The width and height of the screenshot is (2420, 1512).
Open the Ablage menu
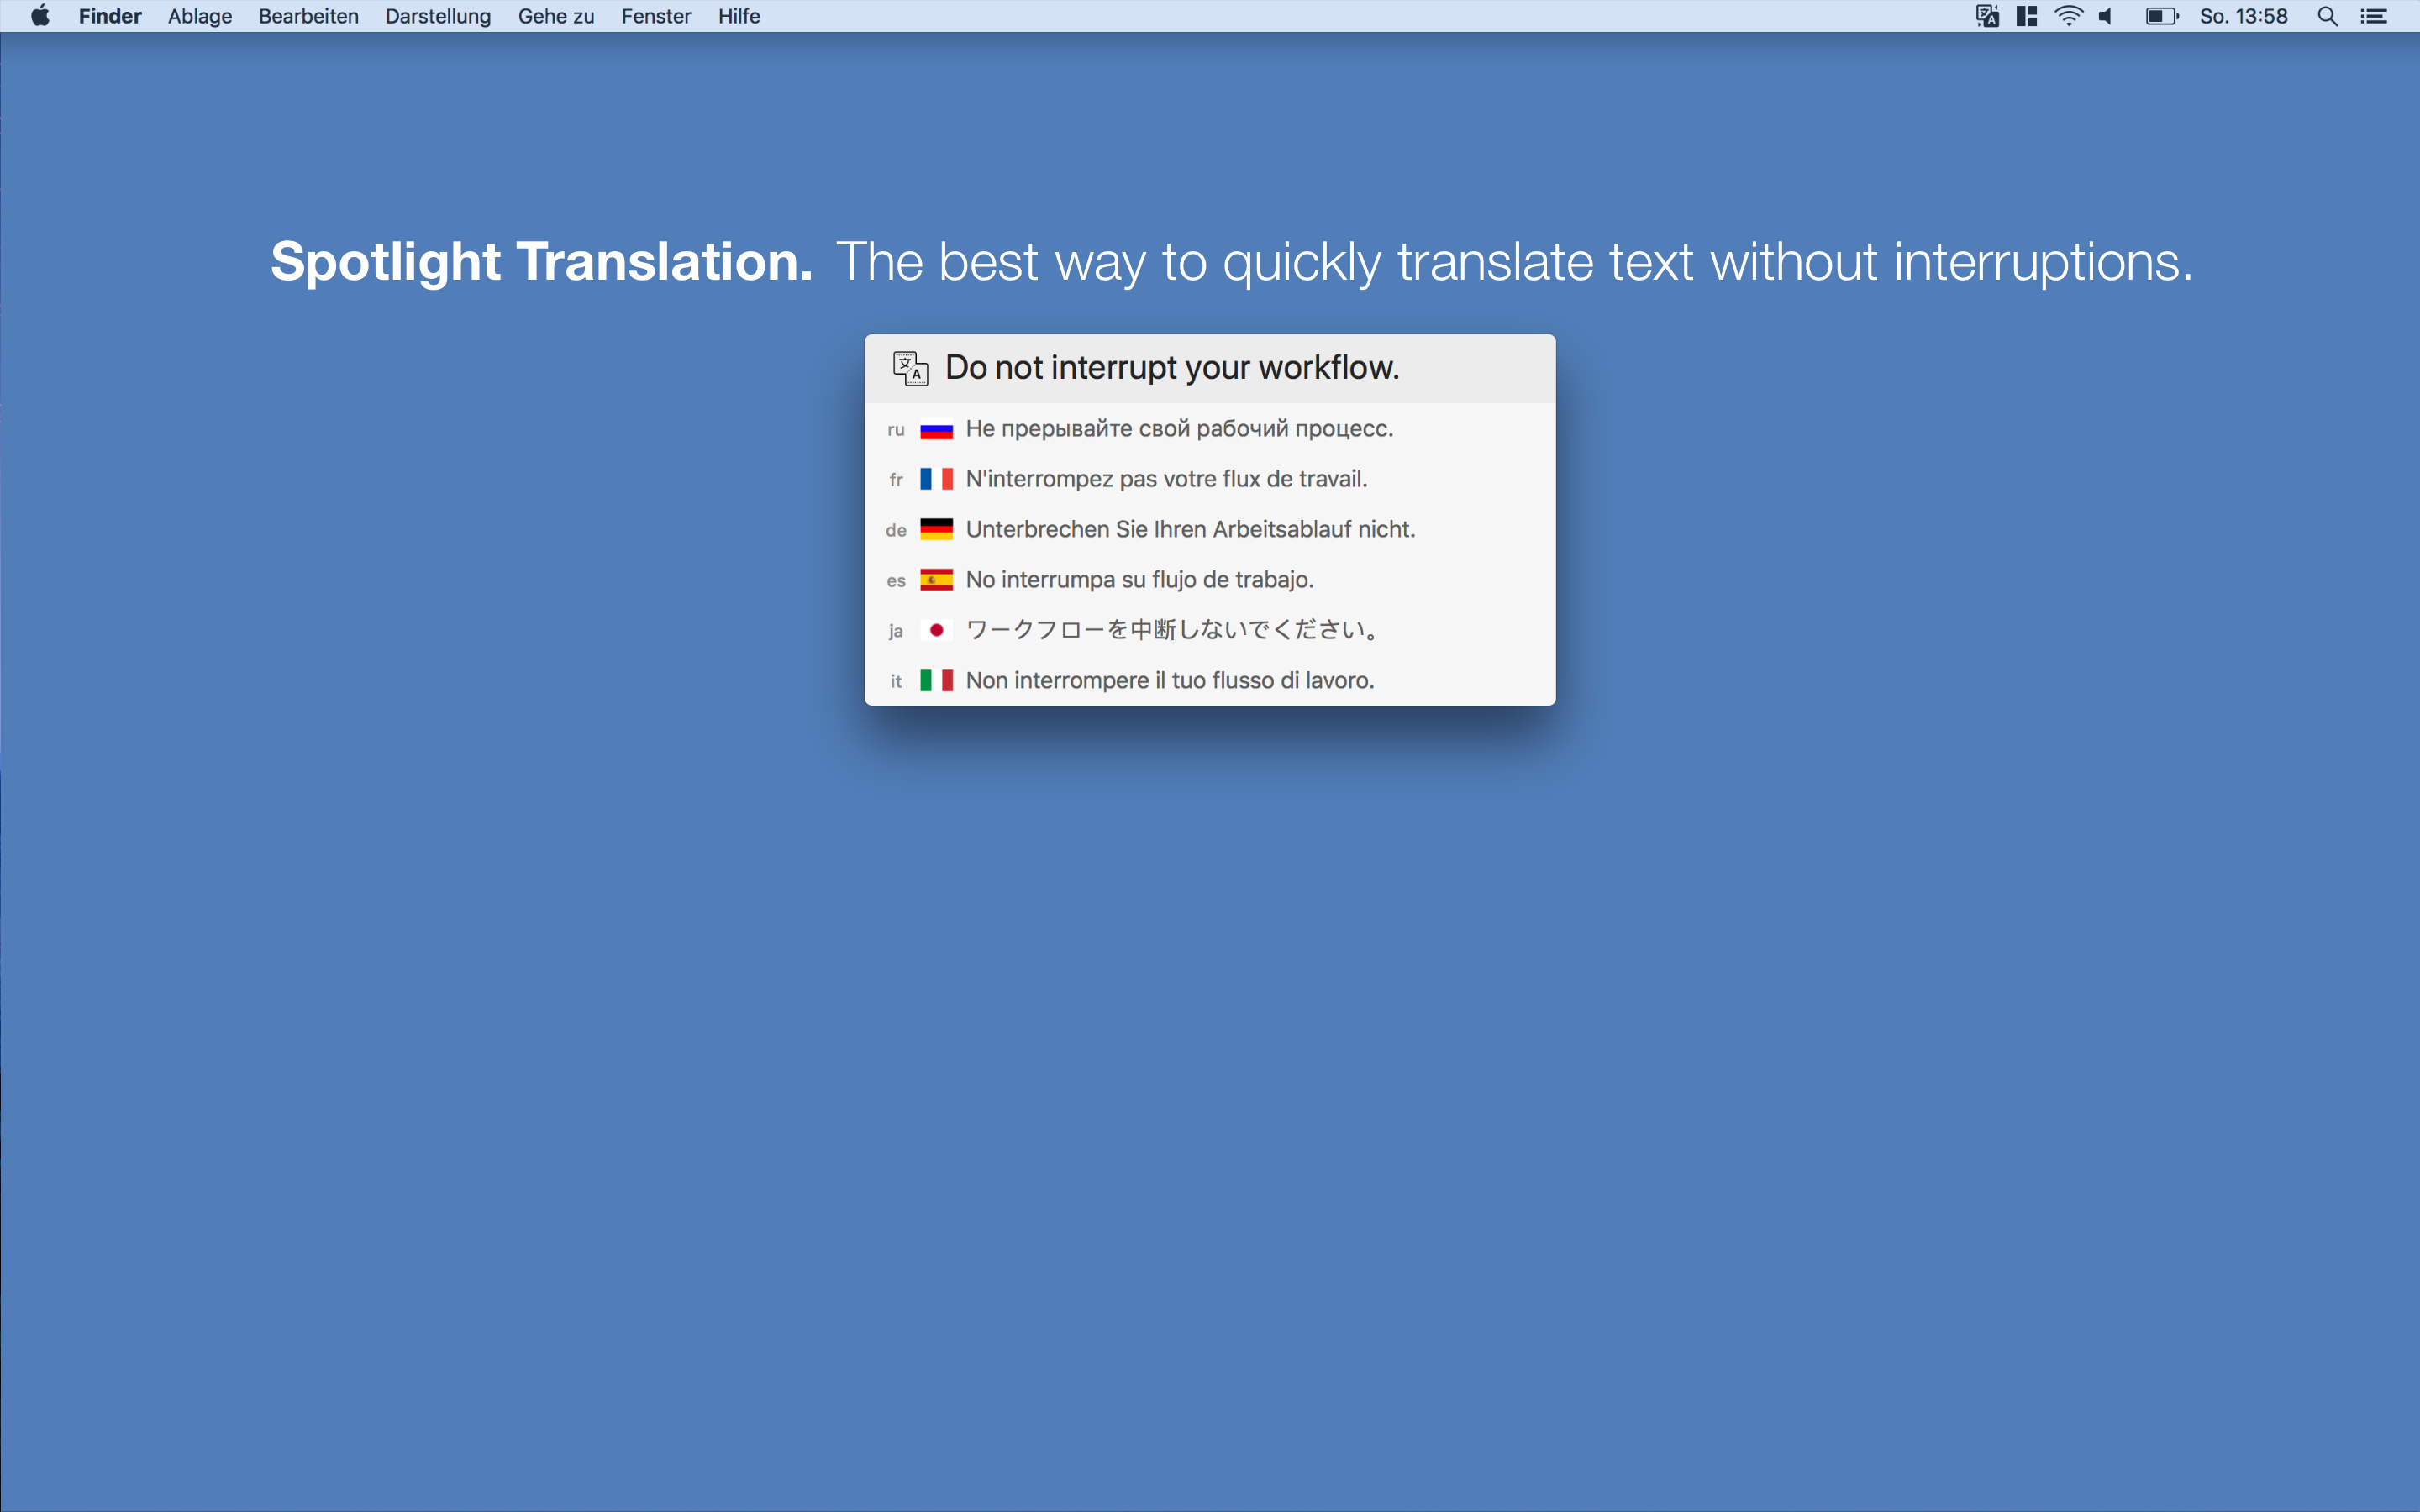click(200, 16)
